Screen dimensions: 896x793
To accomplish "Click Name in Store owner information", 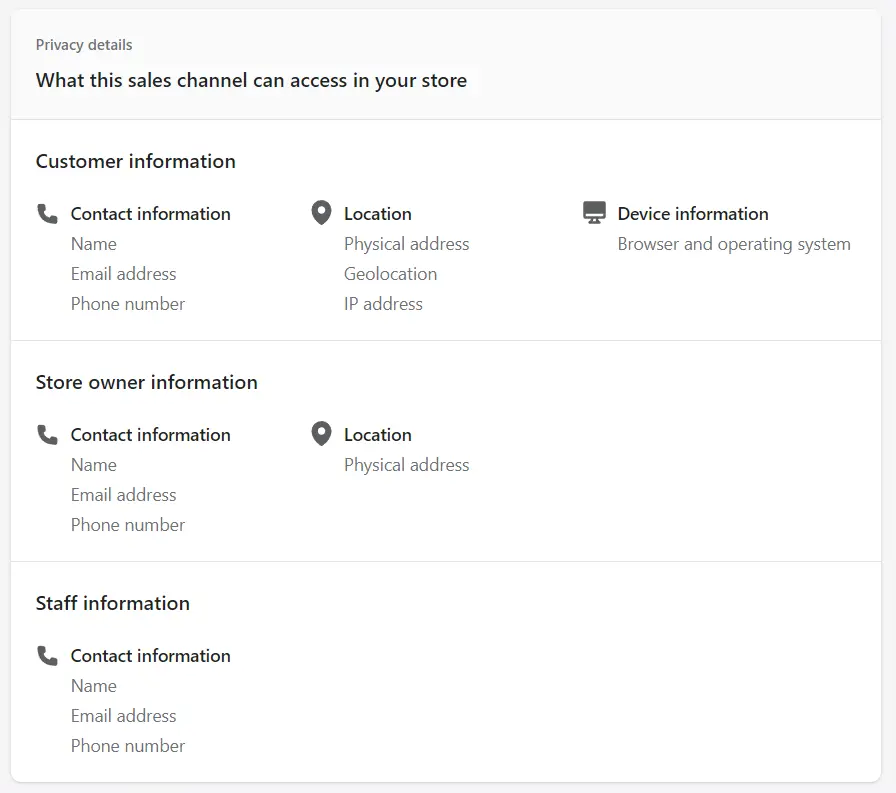I will pyautogui.click(x=94, y=465).
